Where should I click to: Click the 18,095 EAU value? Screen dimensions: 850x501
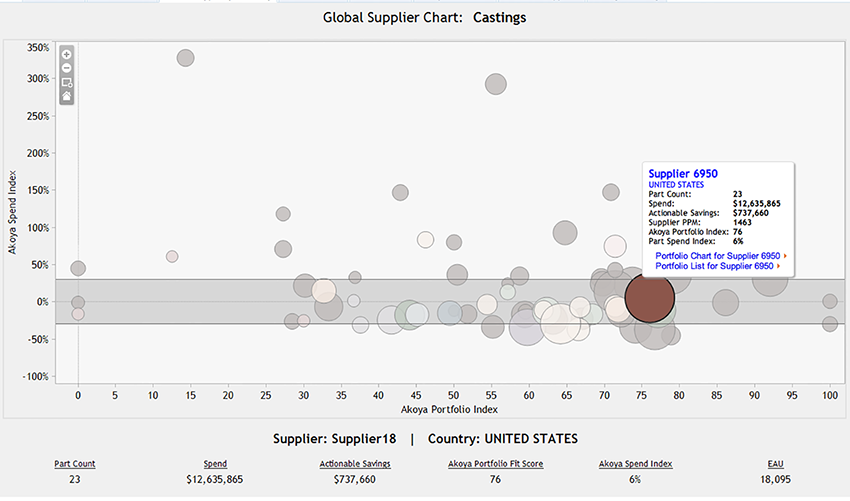coord(775,479)
